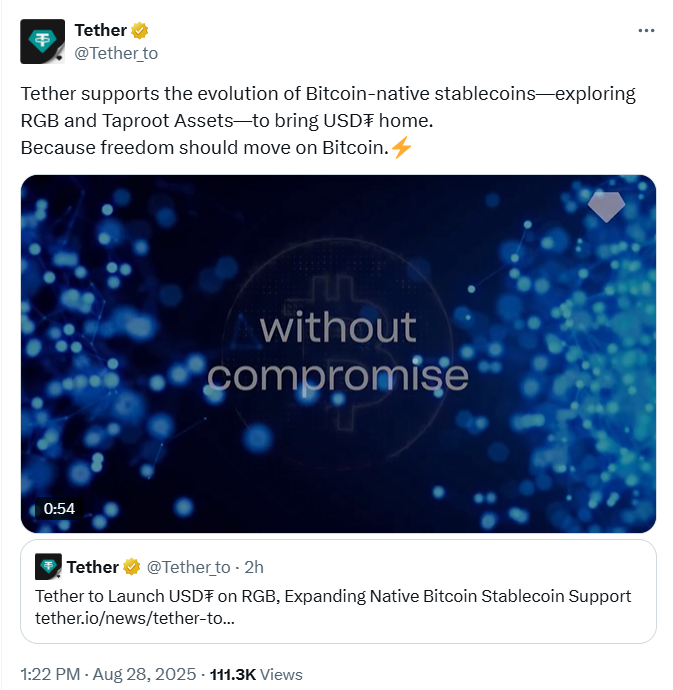Click the verified badge in the quoted tweet
Image resolution: width=673 pixels, height=690 pixels.
131,567
